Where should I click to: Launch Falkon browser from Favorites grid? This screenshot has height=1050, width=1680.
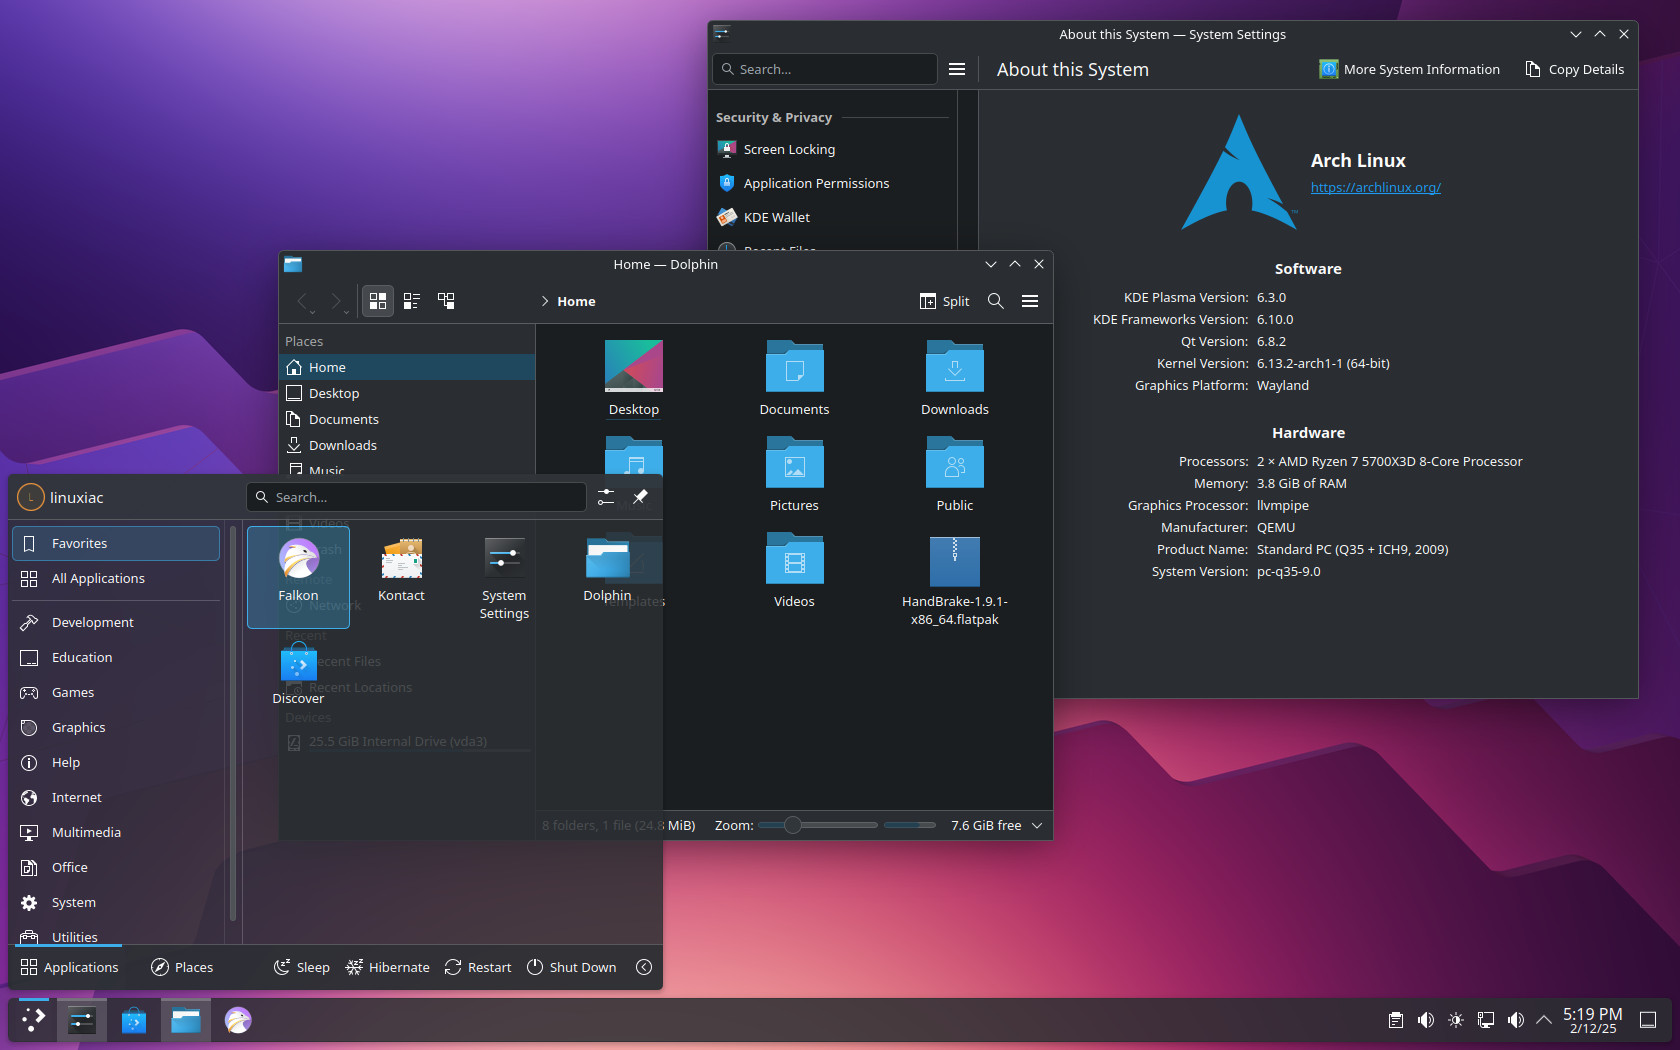(x=298, y=577)
